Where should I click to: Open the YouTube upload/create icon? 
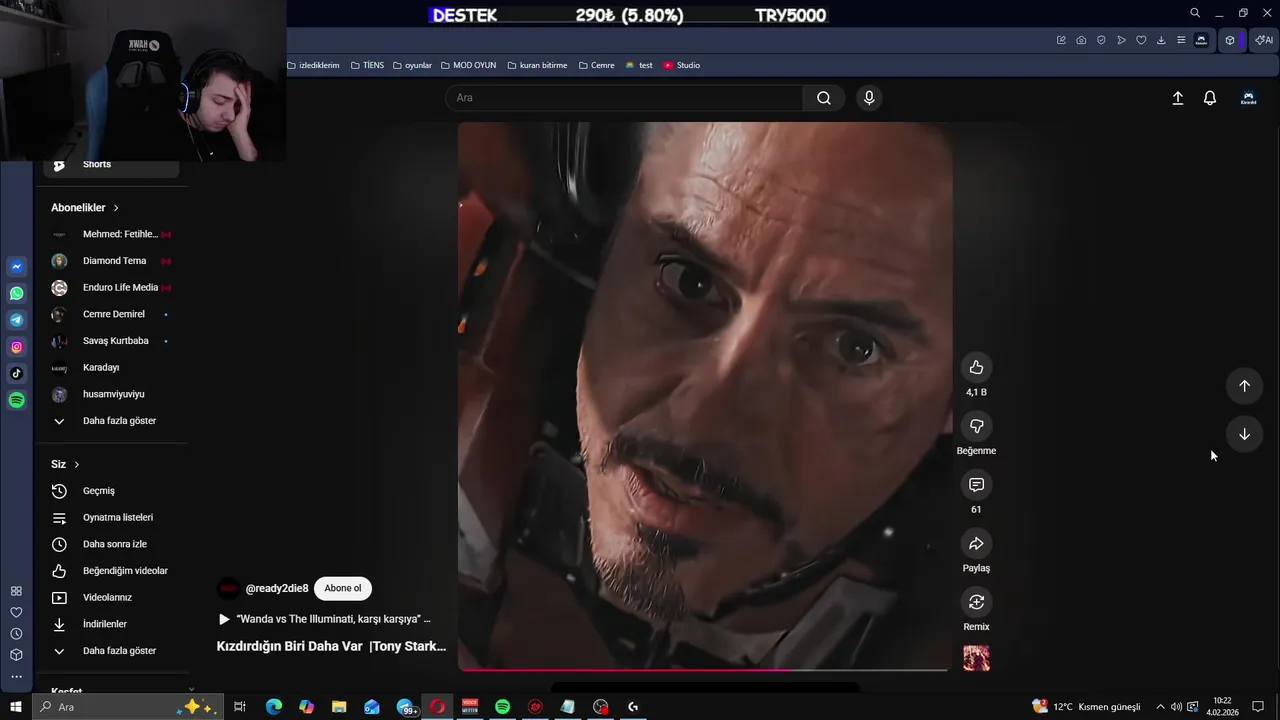pyautogui.click(x=1178, y=98)
